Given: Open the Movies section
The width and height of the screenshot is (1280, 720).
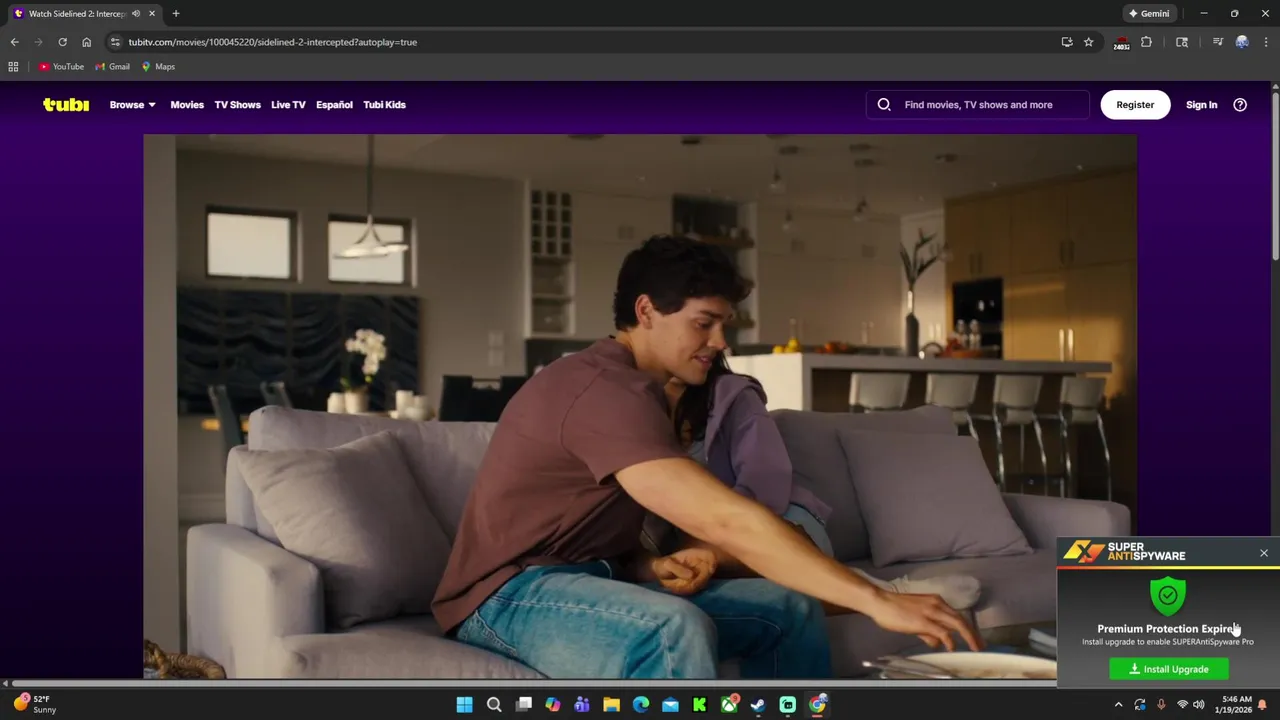Looking at the screenshot, I should coord(187,104).
